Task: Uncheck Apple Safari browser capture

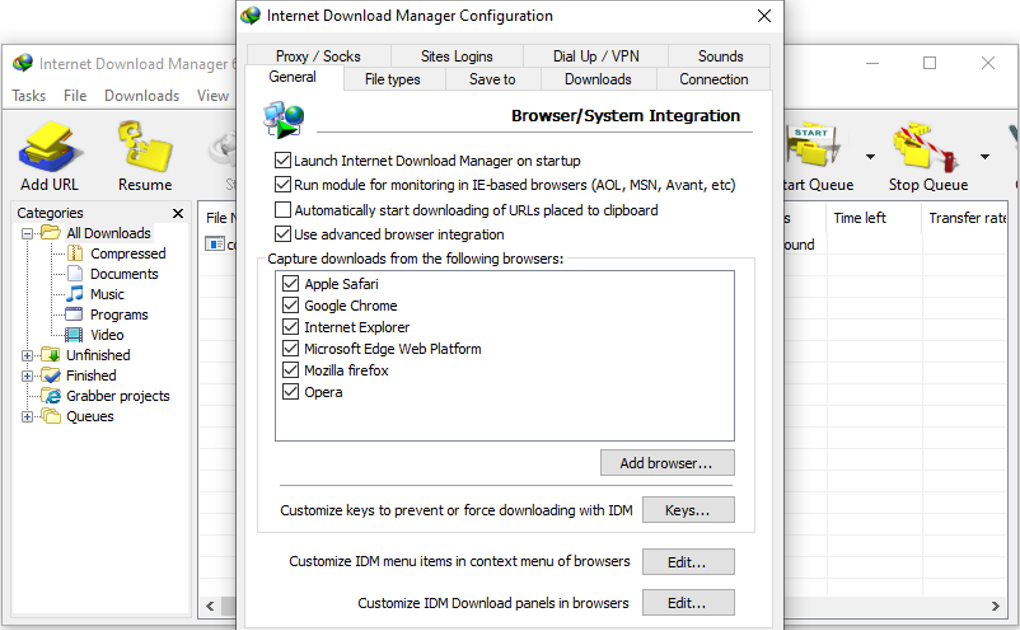Action: coord(290,284)
